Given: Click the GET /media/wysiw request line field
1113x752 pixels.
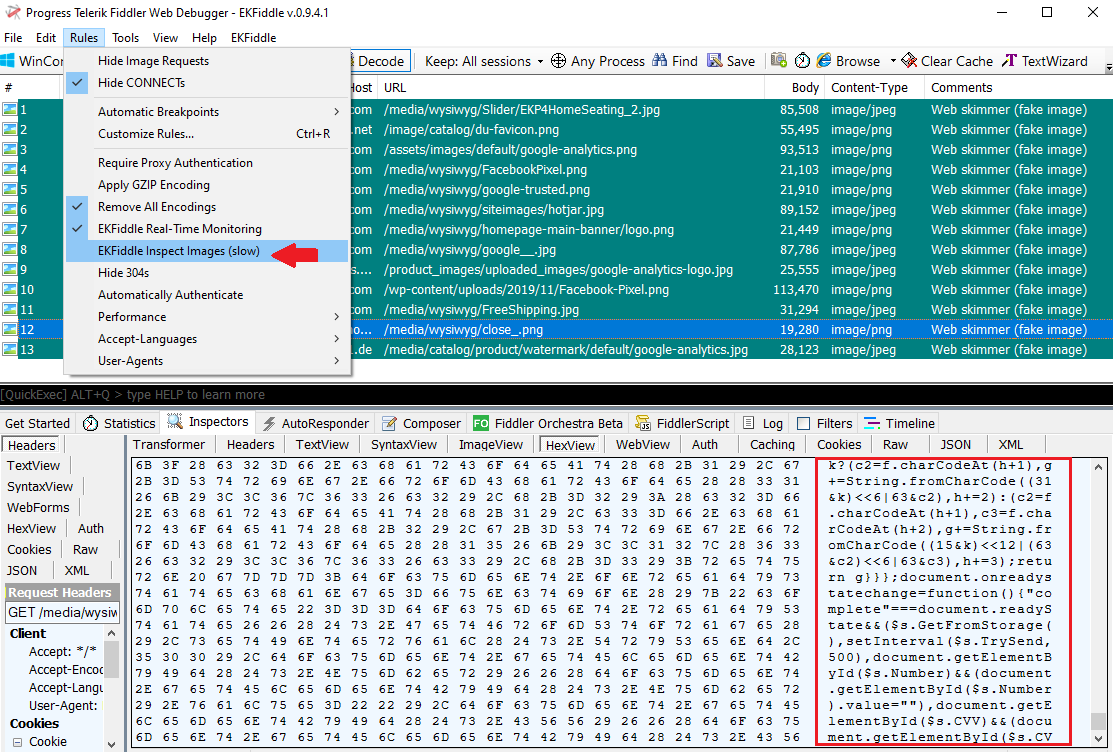Looking at the screenshot, I should (62, 613).
